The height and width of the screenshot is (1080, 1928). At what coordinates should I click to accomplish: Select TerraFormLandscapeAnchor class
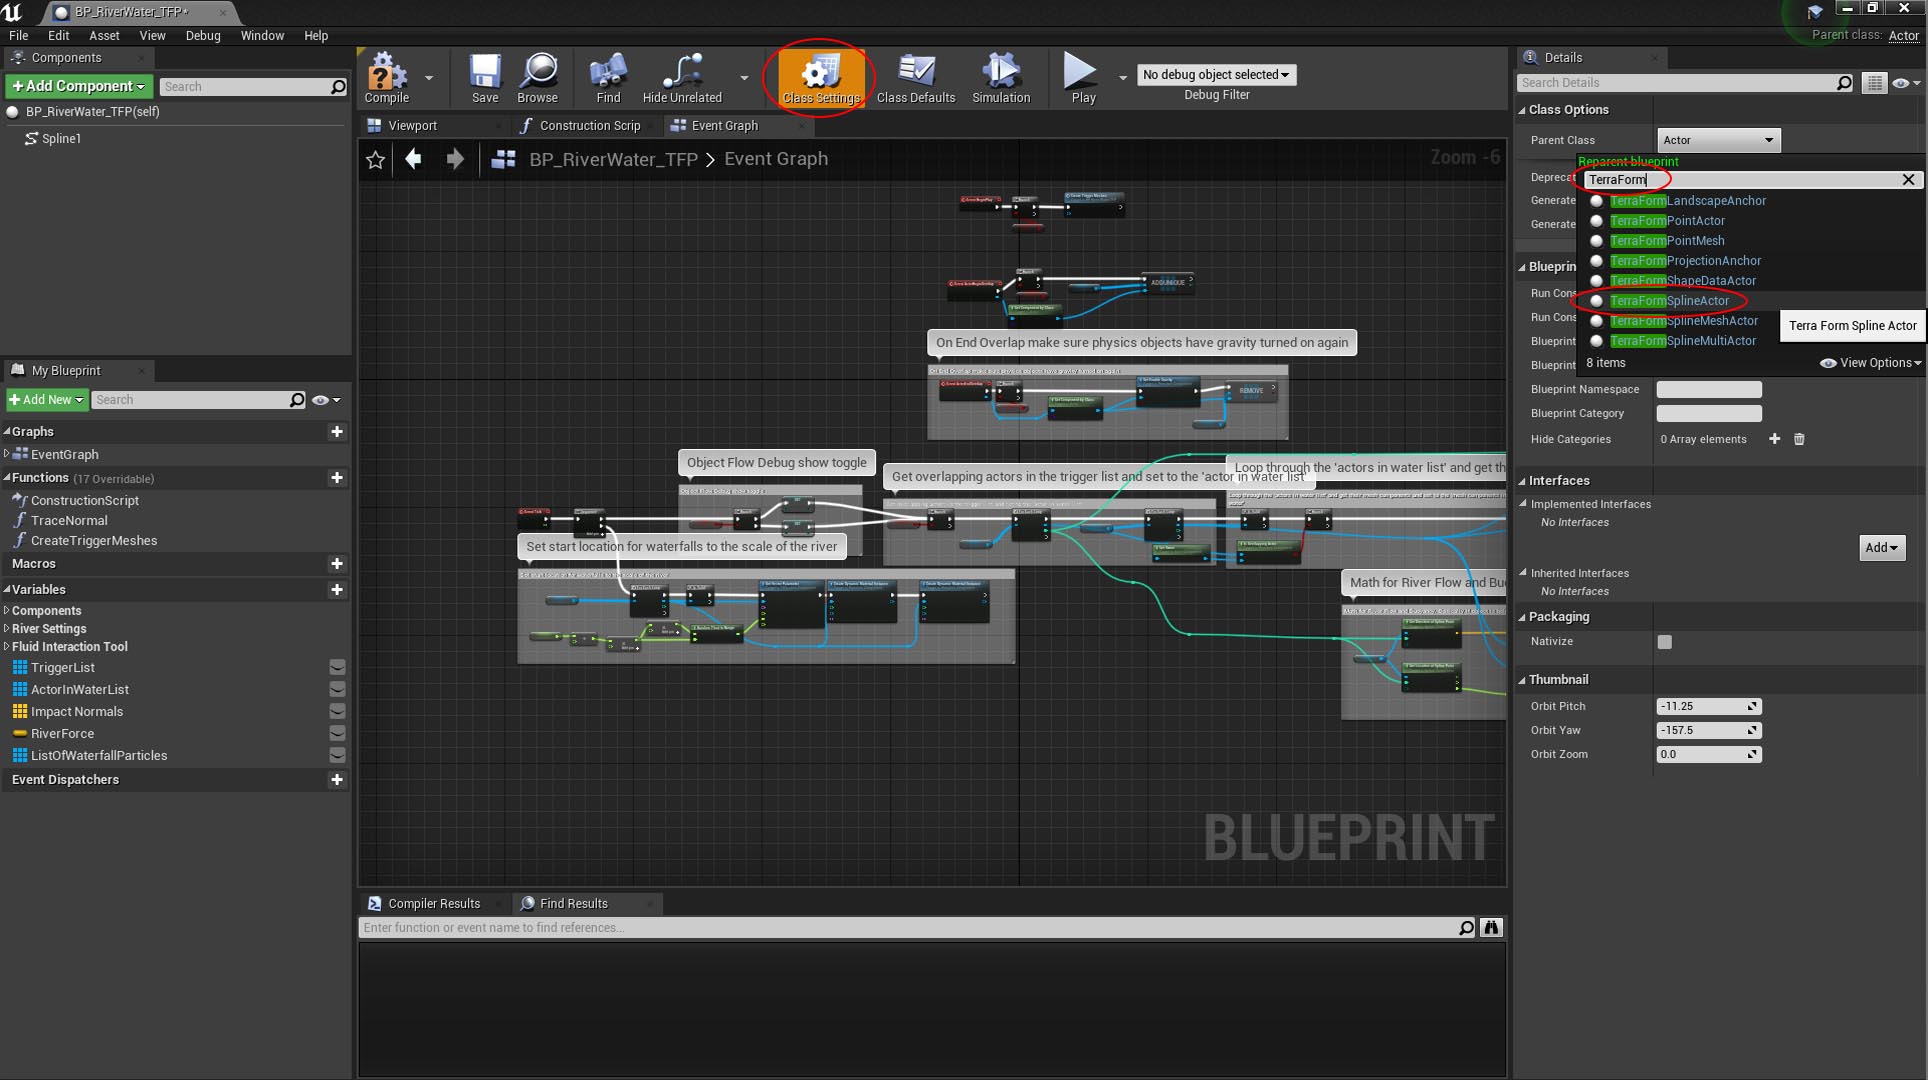click(x=1687, y=201)
